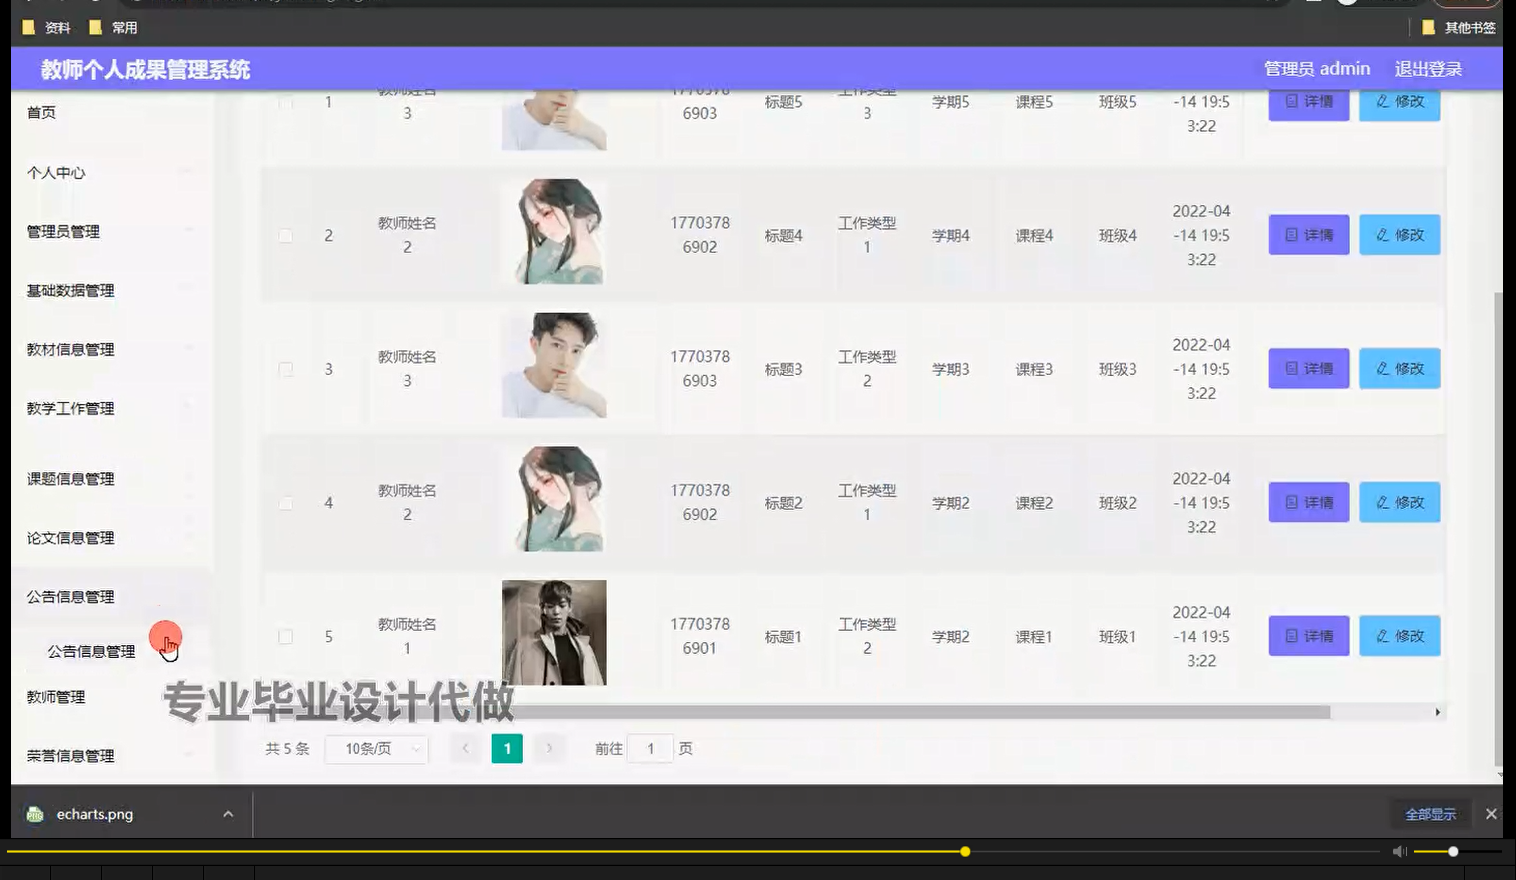Click 修改 for the 标题2 row
The image size is (1516, 880).
pyautogui.click(x=1400, y=502)
